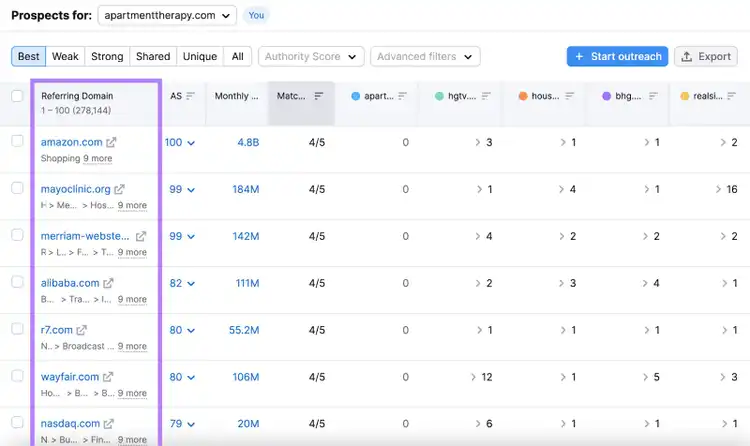
Task: Click the Monthly visits column header
Action: click(236, 96)
